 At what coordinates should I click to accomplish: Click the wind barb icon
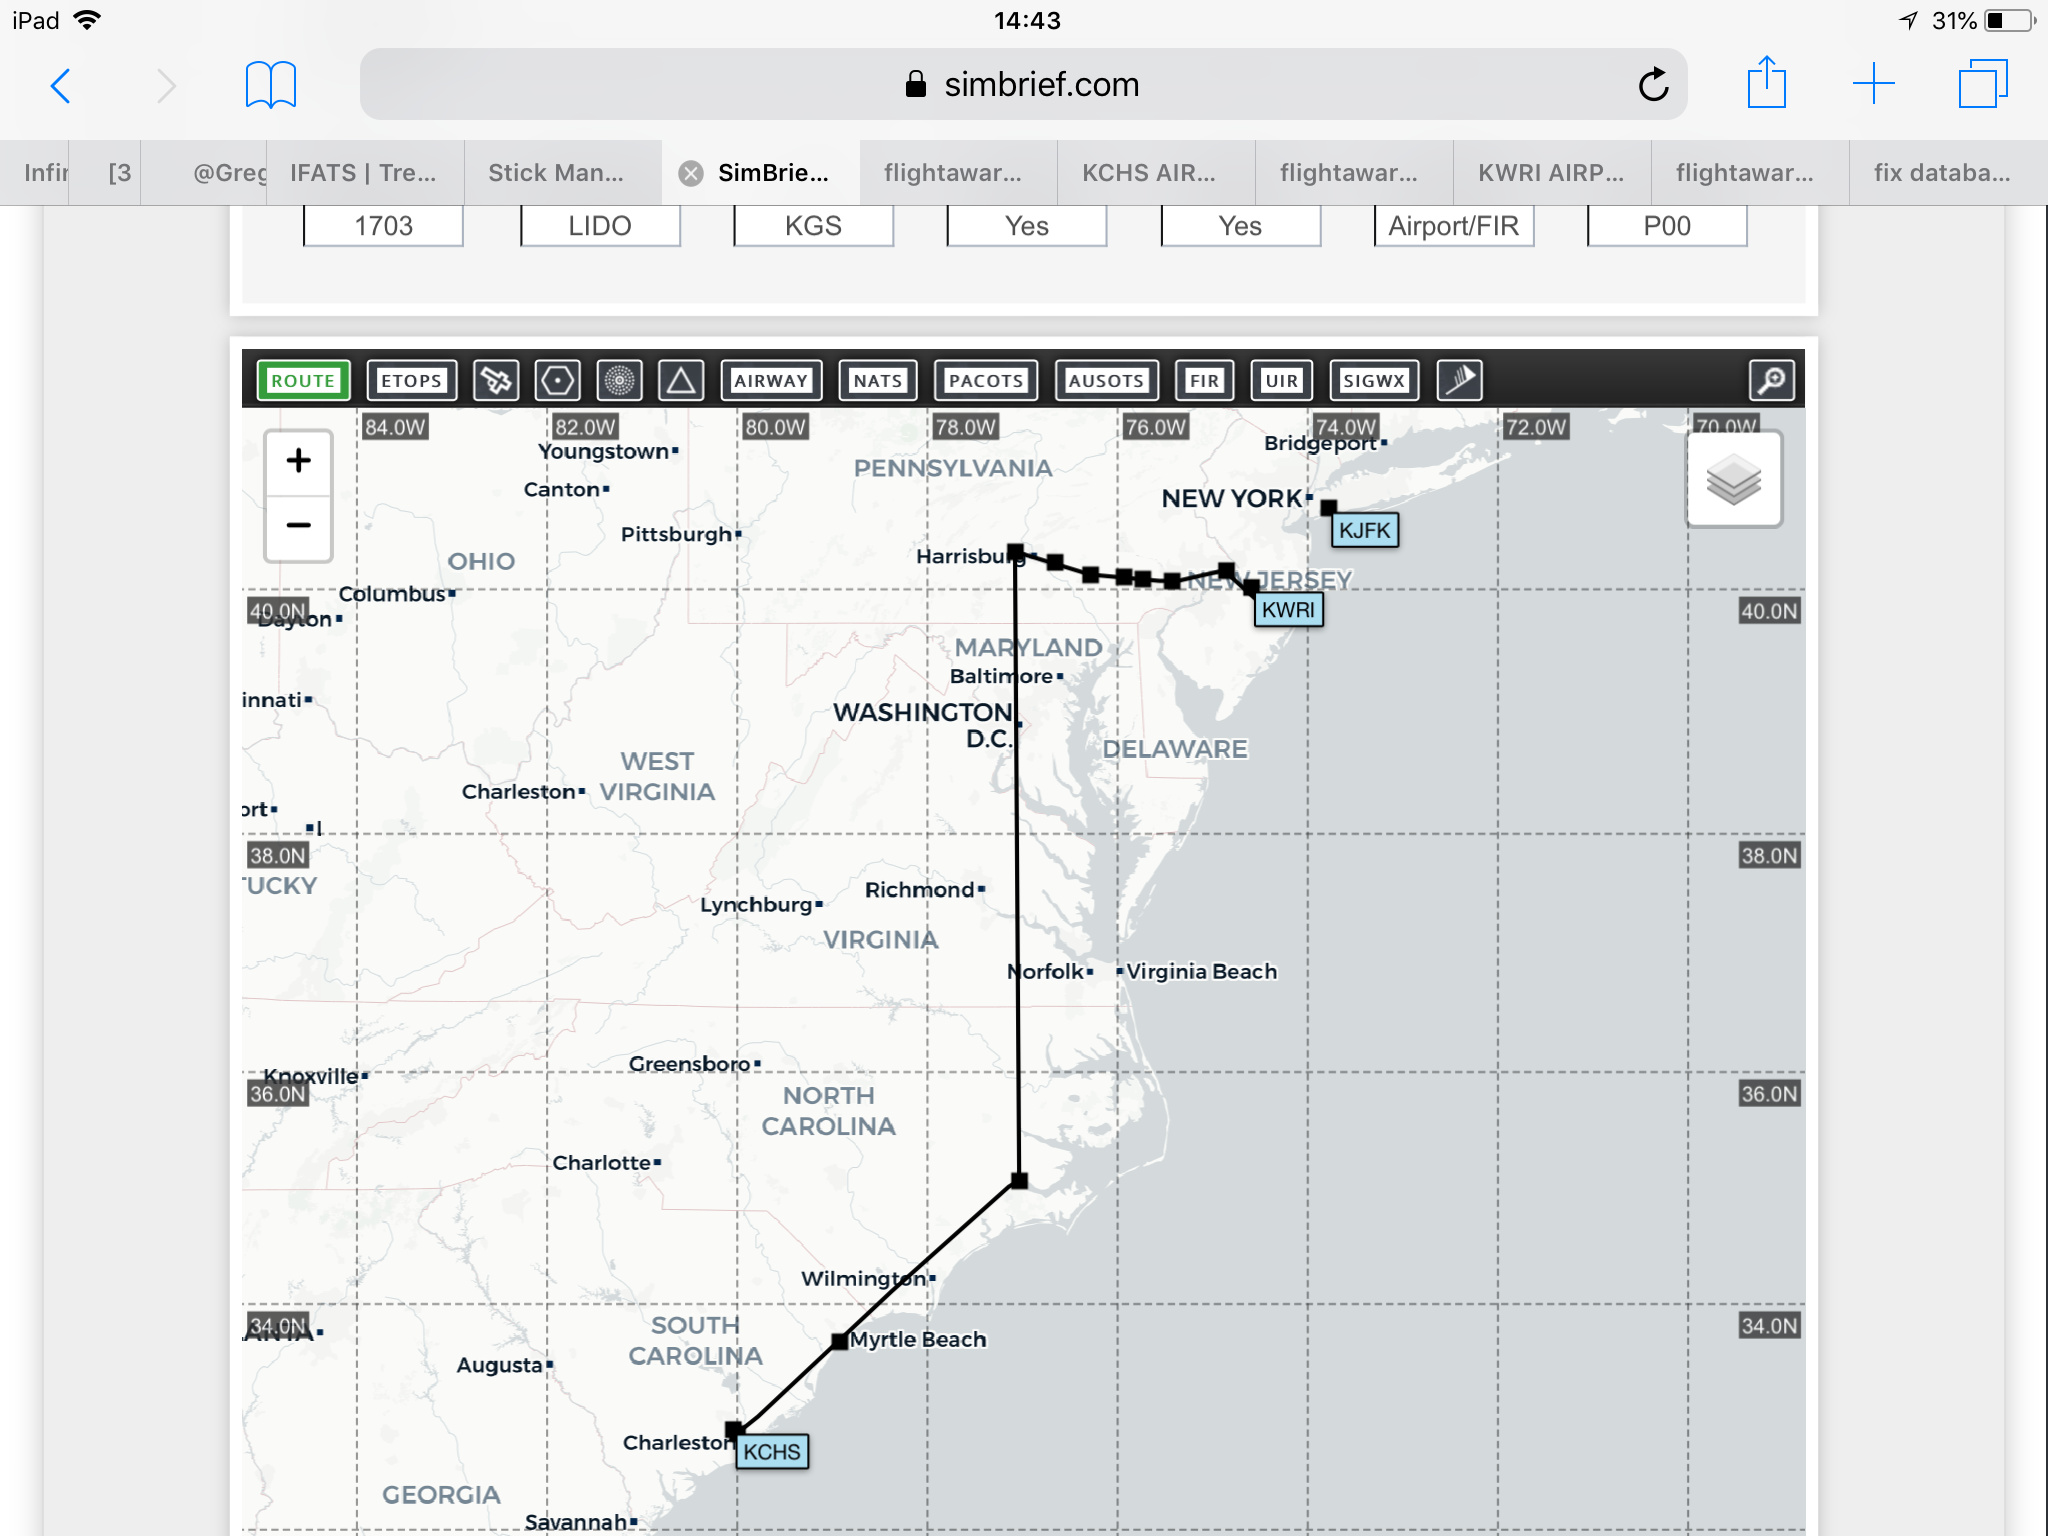1459,381
